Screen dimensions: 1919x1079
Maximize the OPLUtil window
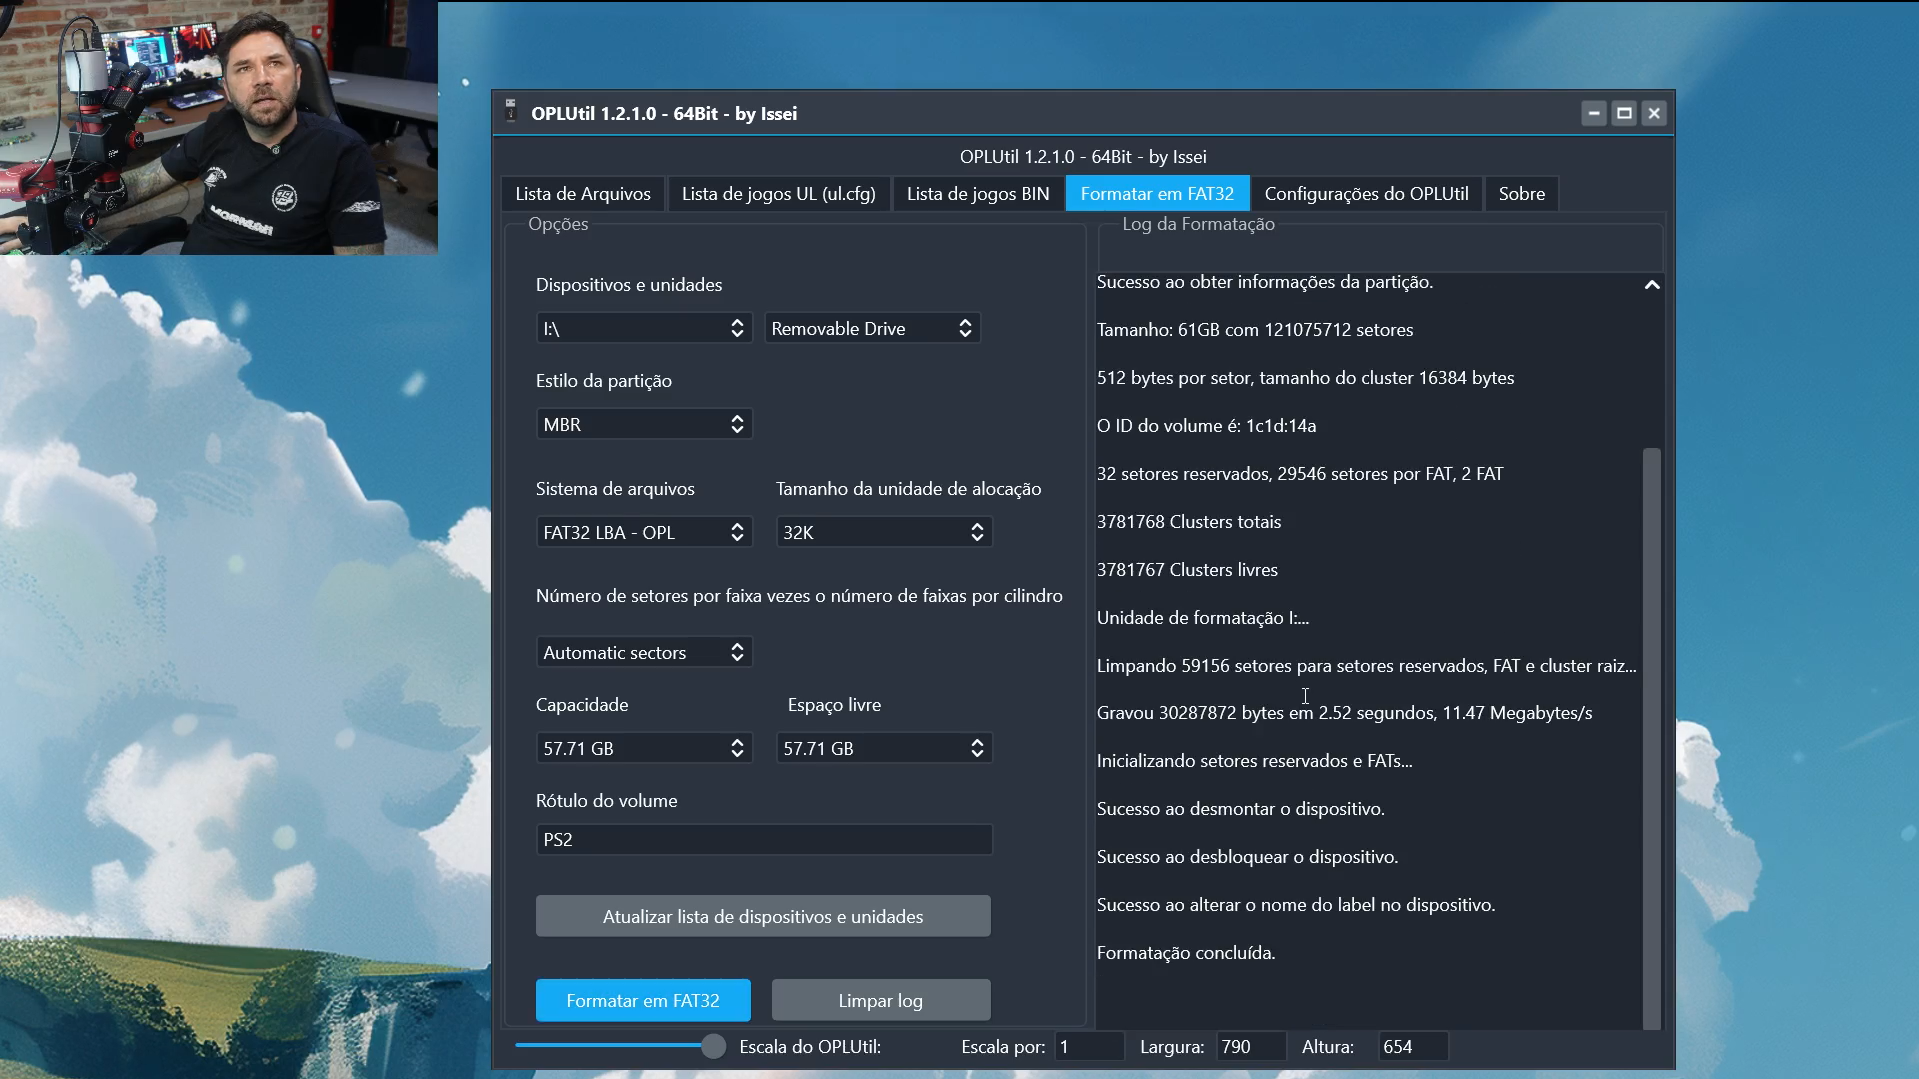[1624, 113]
